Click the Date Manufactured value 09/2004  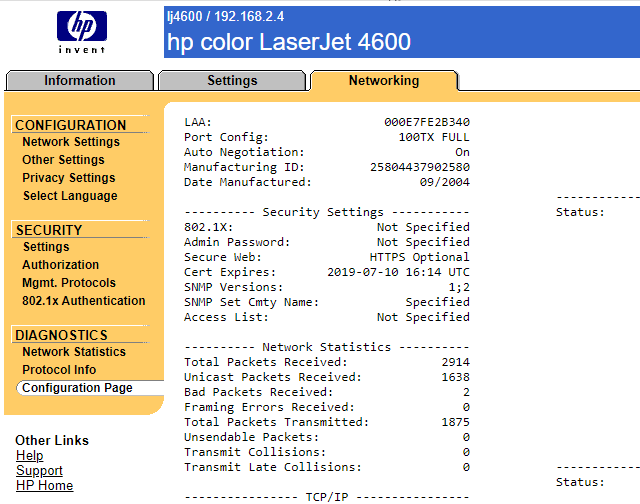point(445,182)
